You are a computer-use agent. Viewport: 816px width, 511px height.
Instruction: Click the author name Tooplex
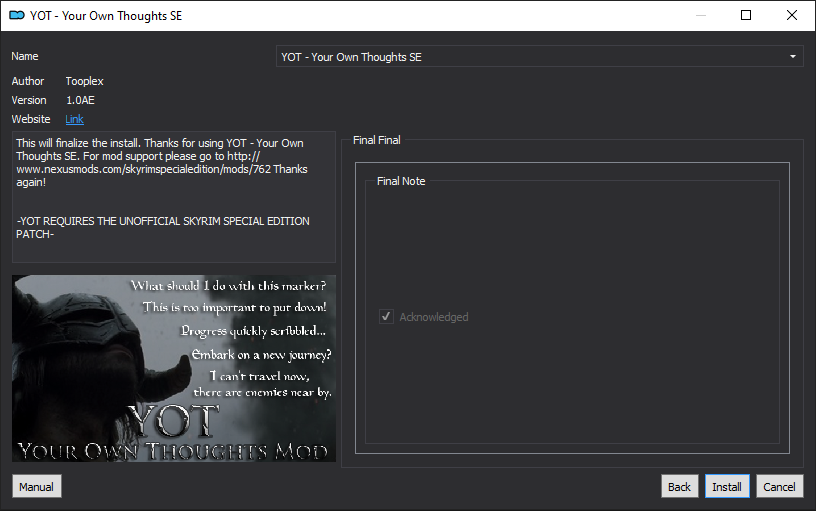click(x=84, y=81)
